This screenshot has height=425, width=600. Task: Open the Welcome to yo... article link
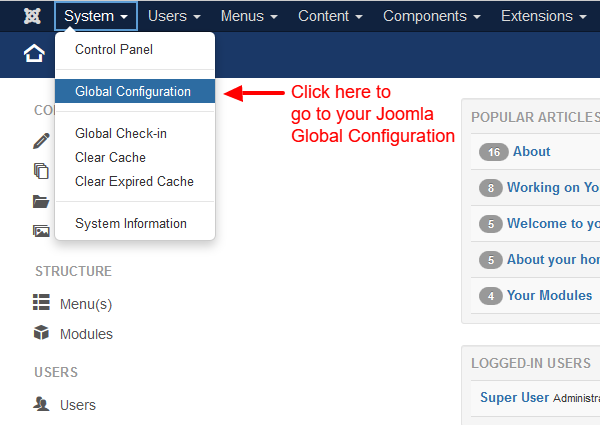[x=553, y=223]
